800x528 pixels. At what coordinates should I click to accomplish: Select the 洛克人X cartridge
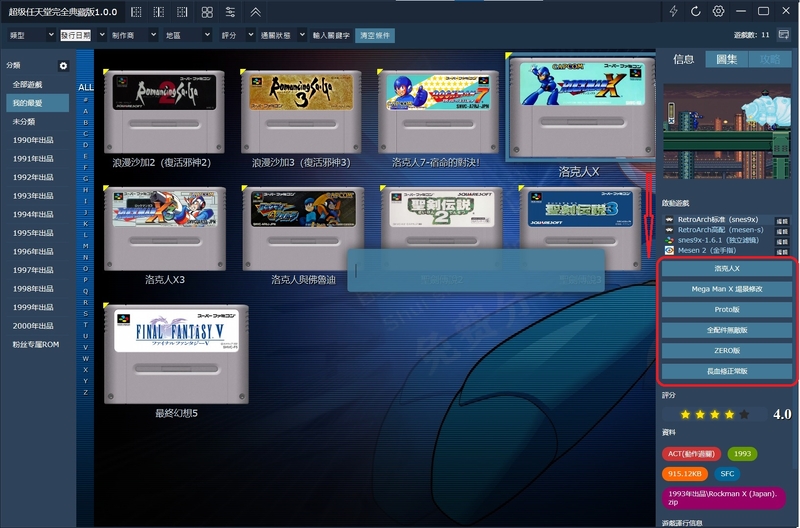point(581,108)
